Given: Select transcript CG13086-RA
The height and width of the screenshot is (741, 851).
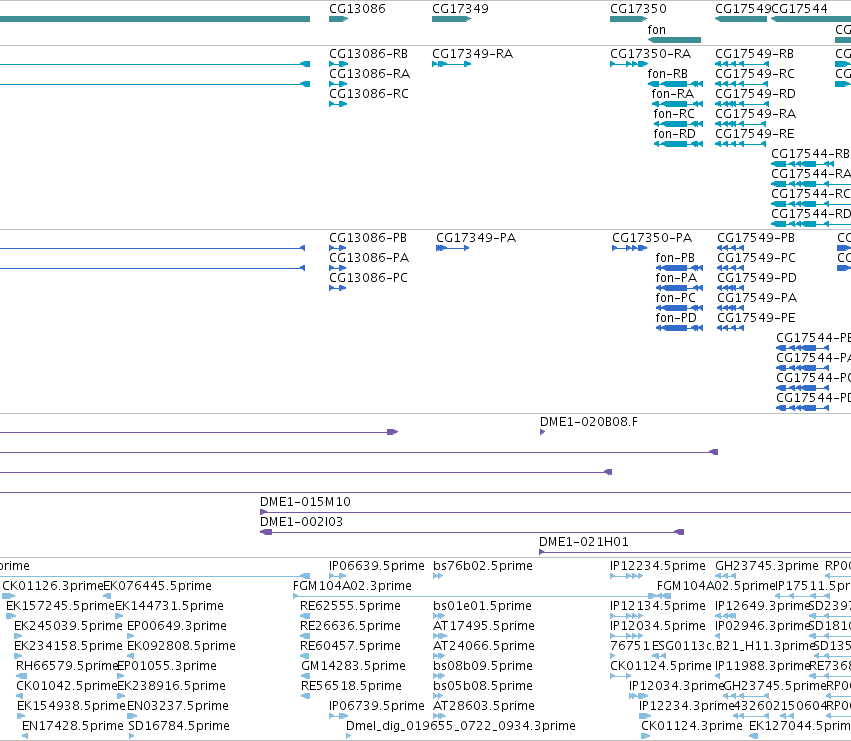Looking at the screenshot, I should [x=369, y=74].
